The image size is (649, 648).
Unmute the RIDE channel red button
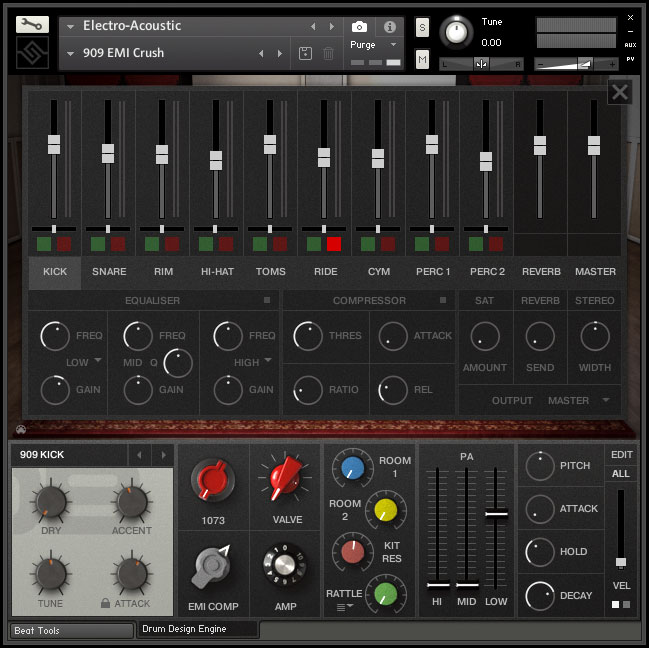(x=334, y=244)
